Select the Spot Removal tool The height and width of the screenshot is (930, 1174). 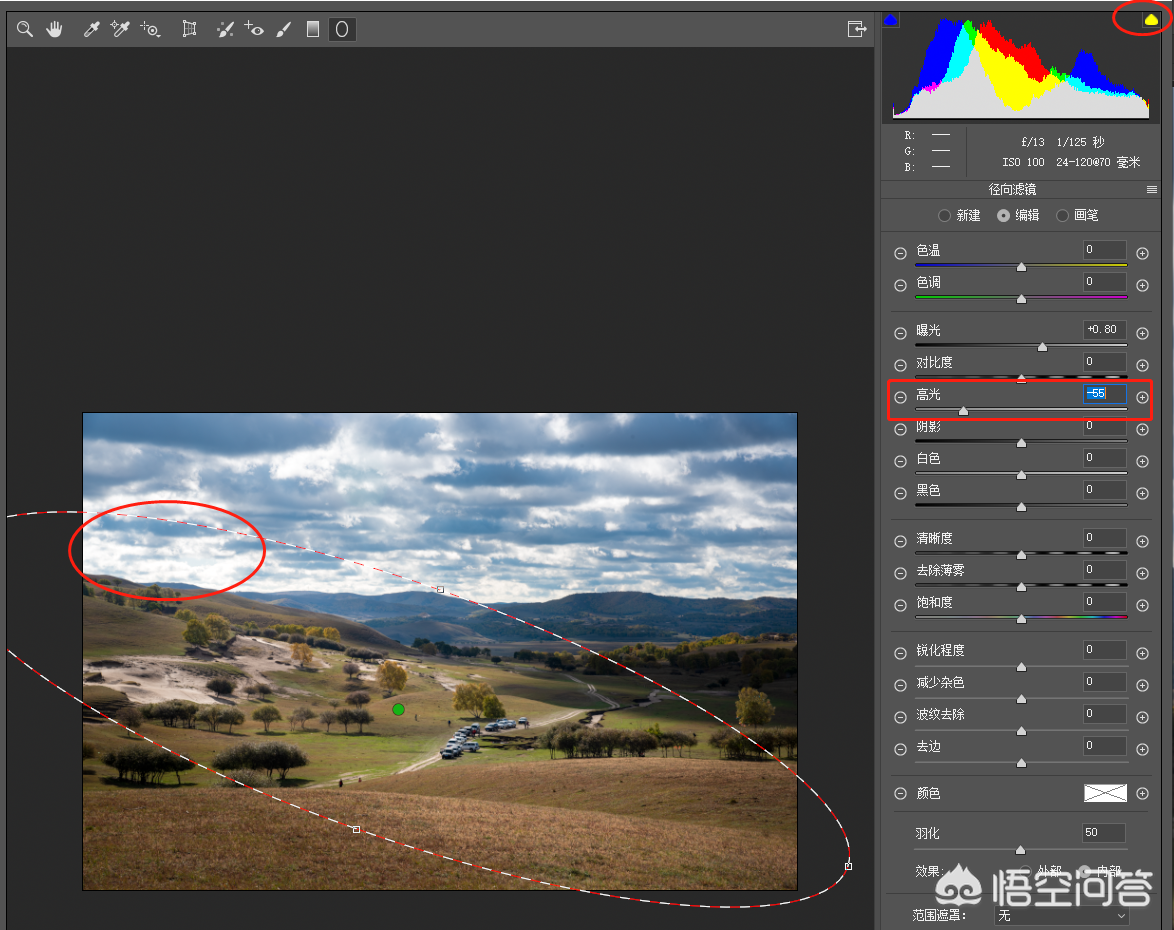225,29
